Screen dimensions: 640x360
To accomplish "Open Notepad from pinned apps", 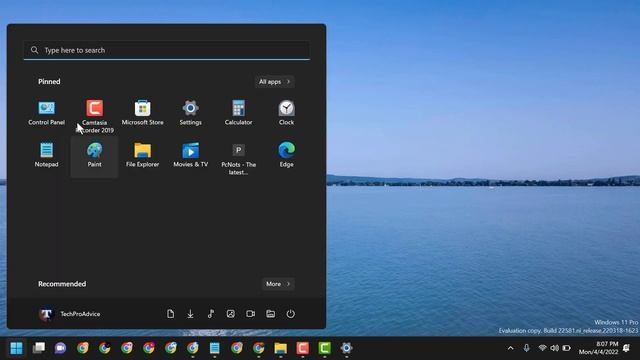I will 46,155.
